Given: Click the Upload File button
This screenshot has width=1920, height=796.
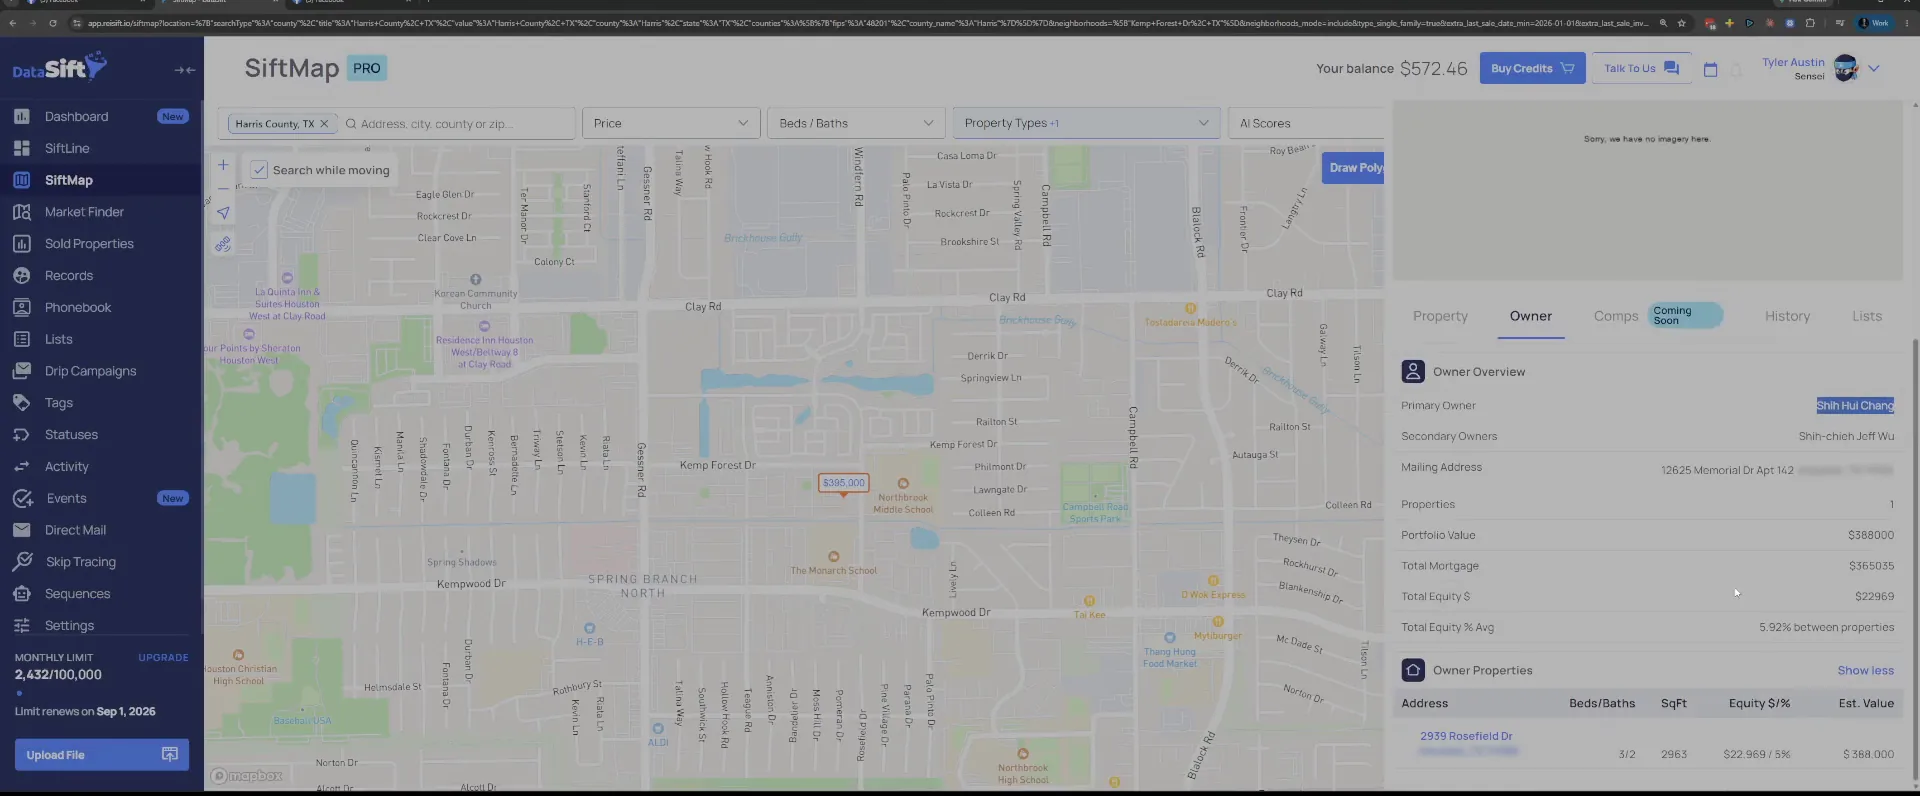Looking at the screenshot, I should [102, 755].
